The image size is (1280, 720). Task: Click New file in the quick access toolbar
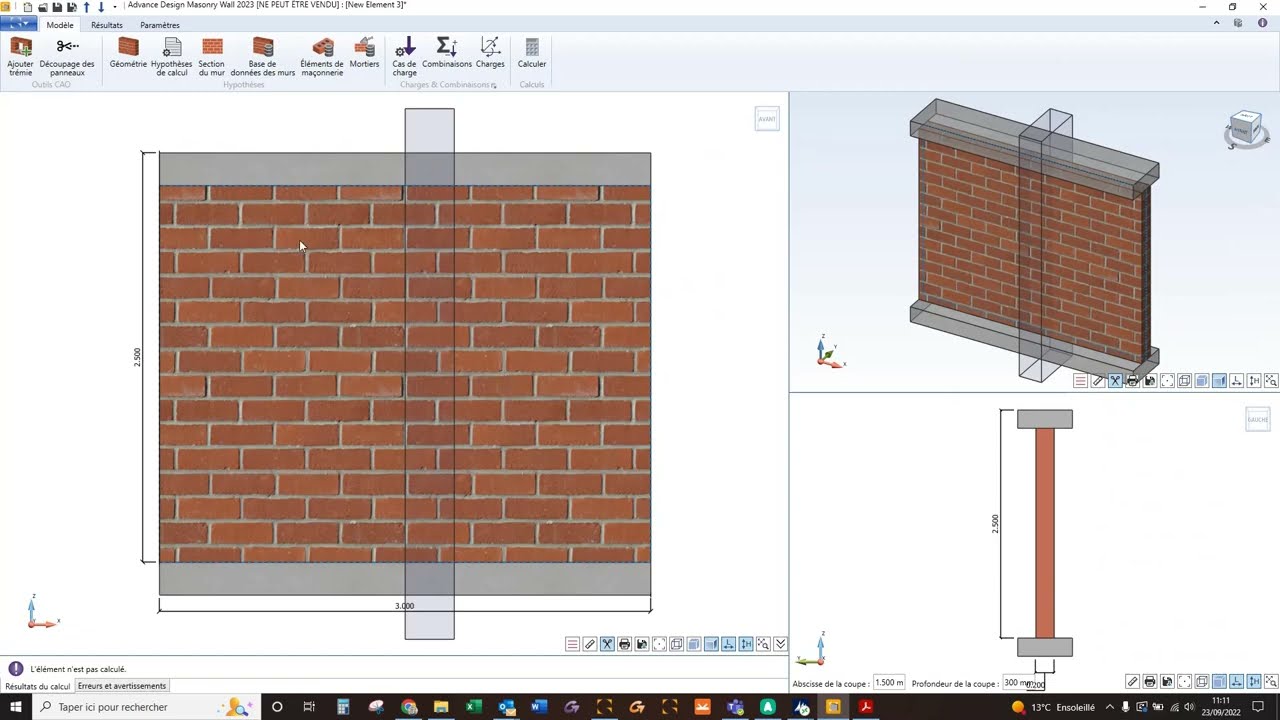28,7
